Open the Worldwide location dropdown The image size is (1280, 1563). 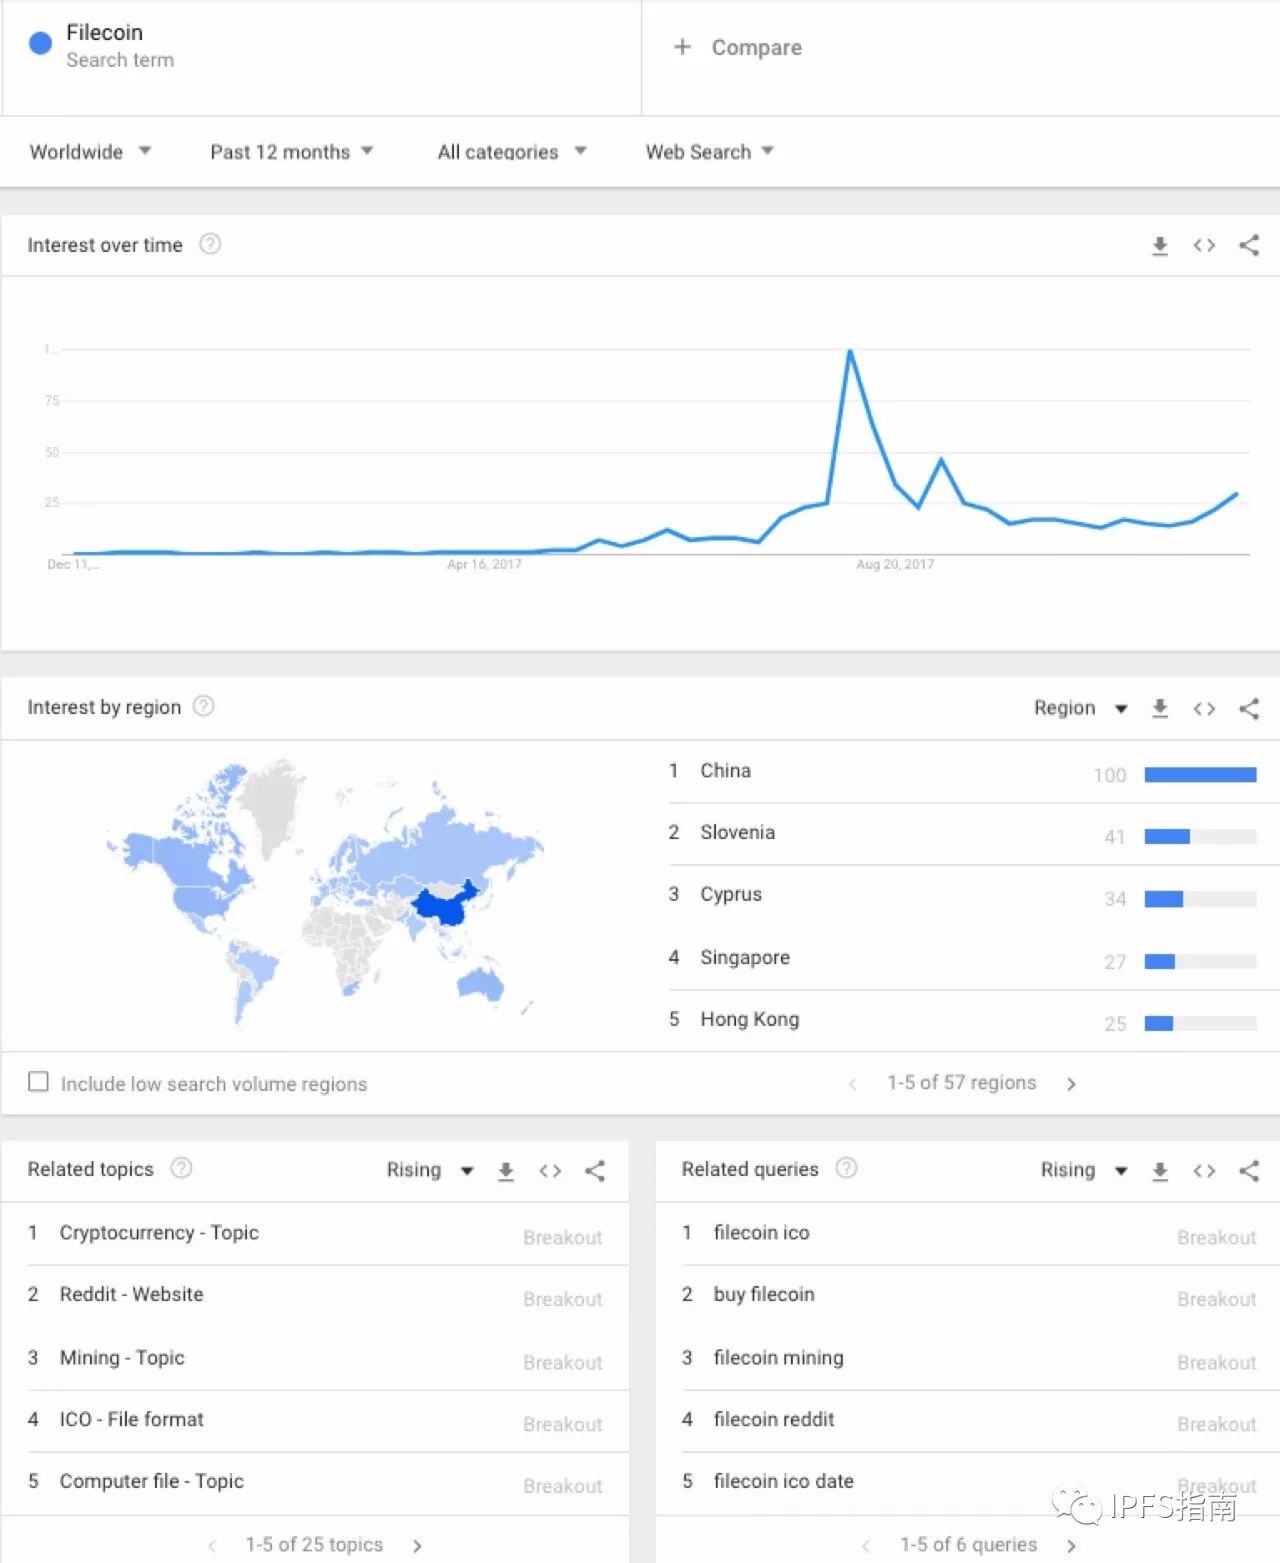click(x=90, y=152)
